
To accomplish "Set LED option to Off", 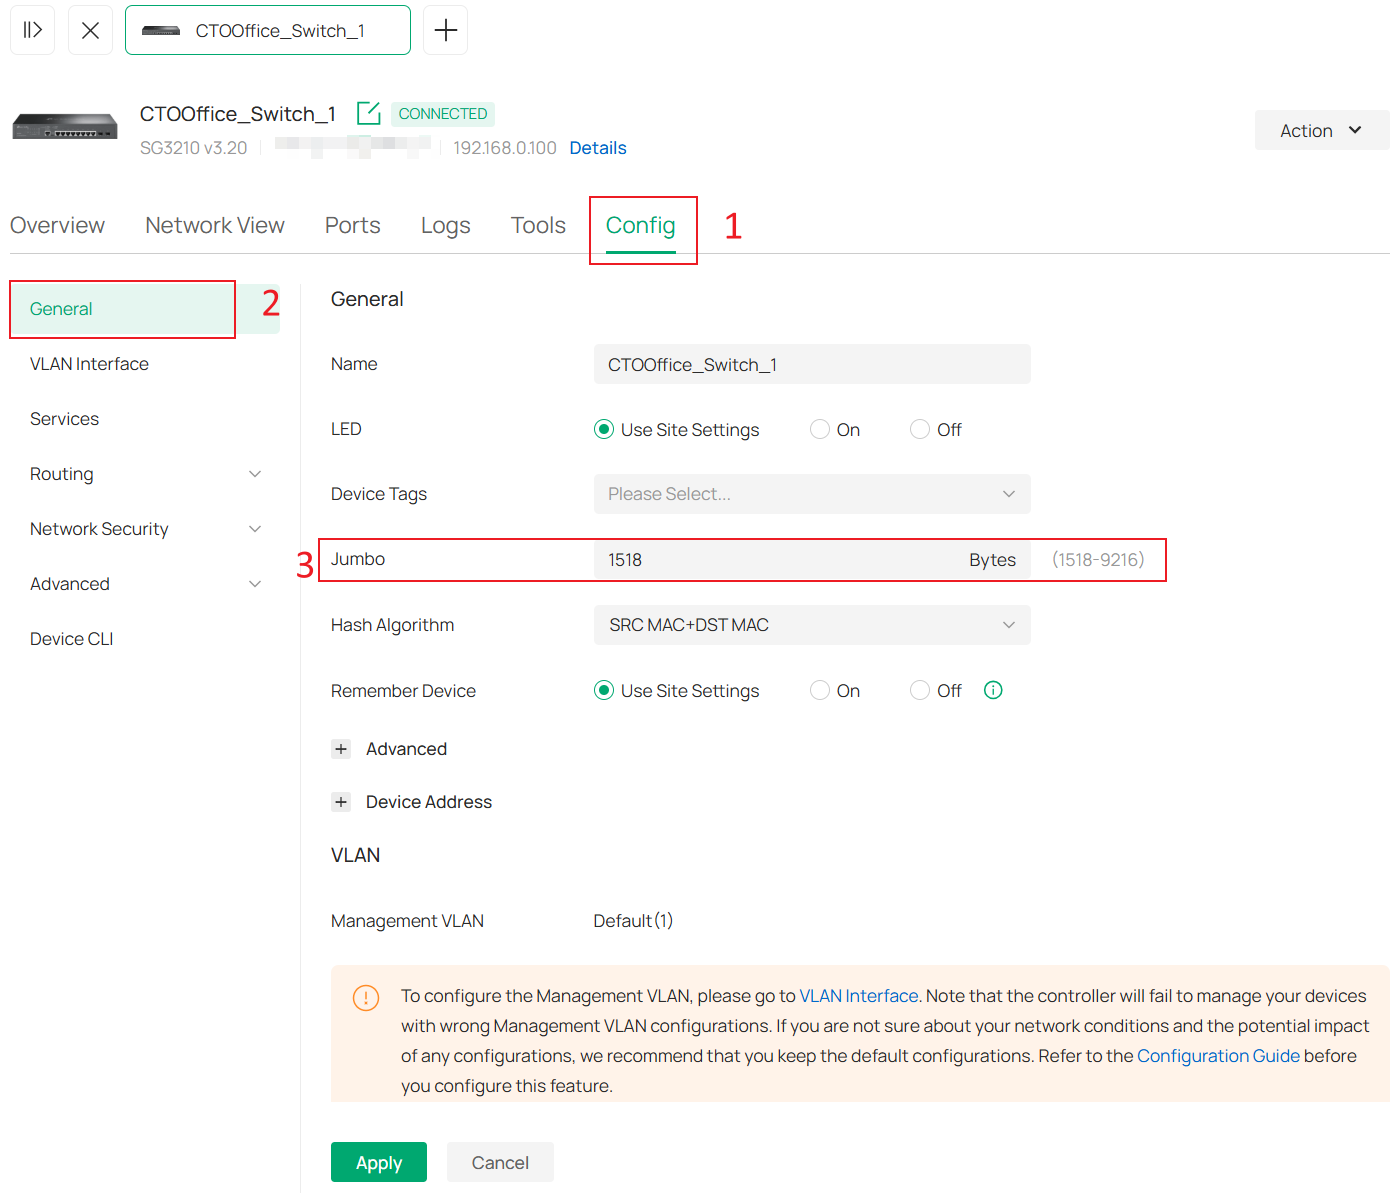I will 920,429.
